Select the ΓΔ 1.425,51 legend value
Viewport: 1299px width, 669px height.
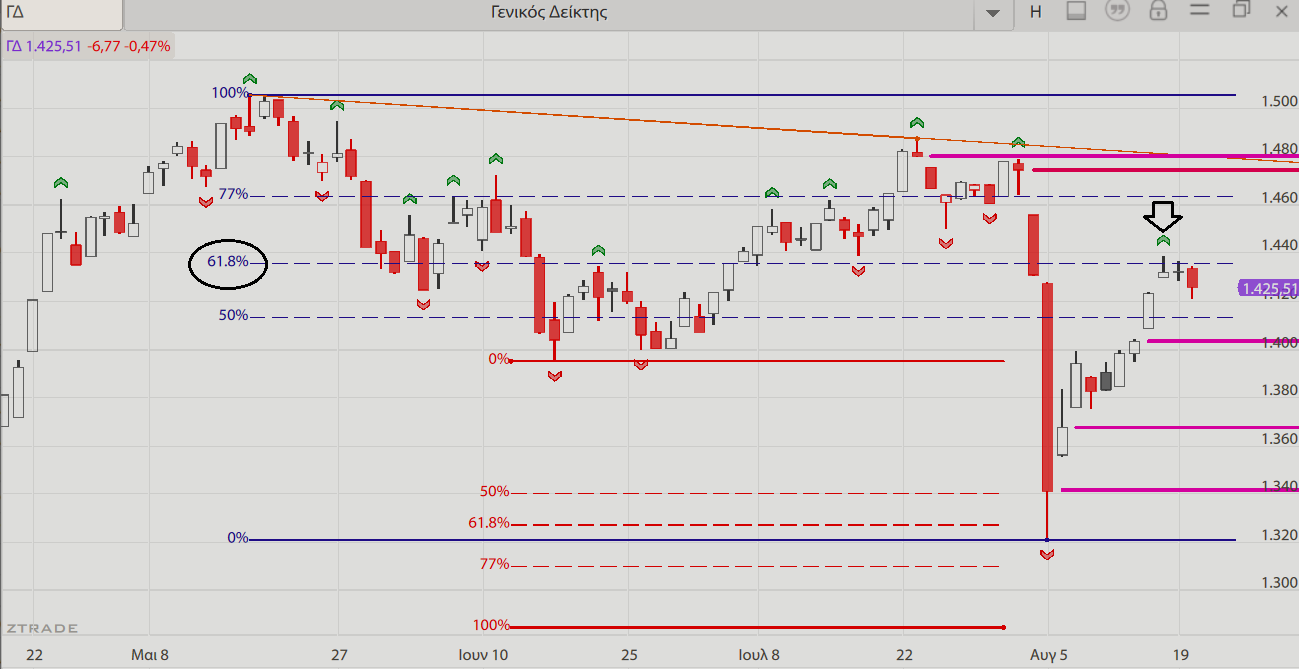tap(44, 46)
